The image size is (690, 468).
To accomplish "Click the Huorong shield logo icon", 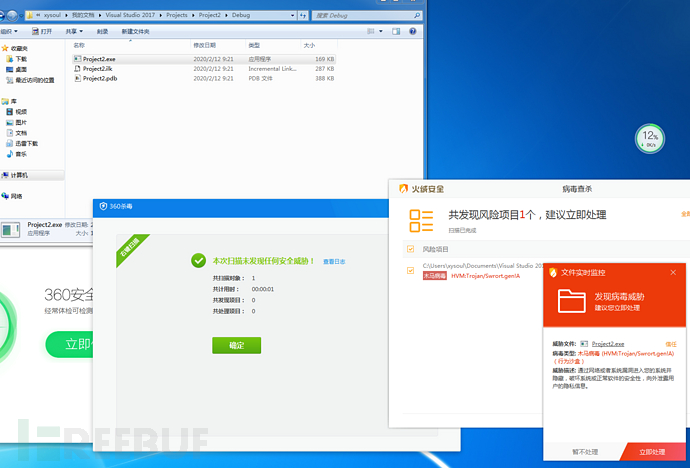I will (x=403, y=189).
